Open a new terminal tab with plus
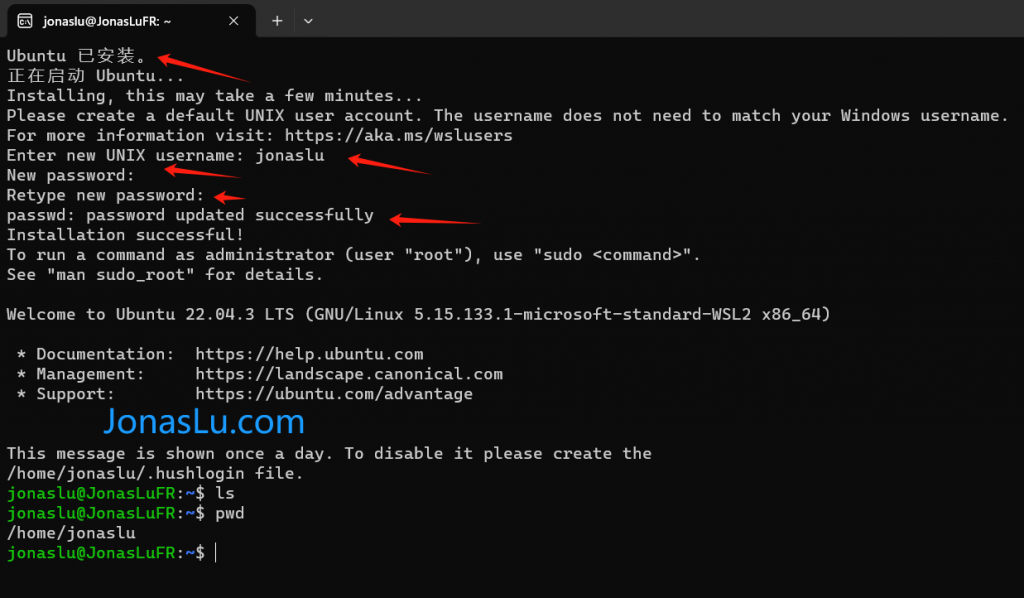This screenshot has height=598, width=1024. (277, 21)
